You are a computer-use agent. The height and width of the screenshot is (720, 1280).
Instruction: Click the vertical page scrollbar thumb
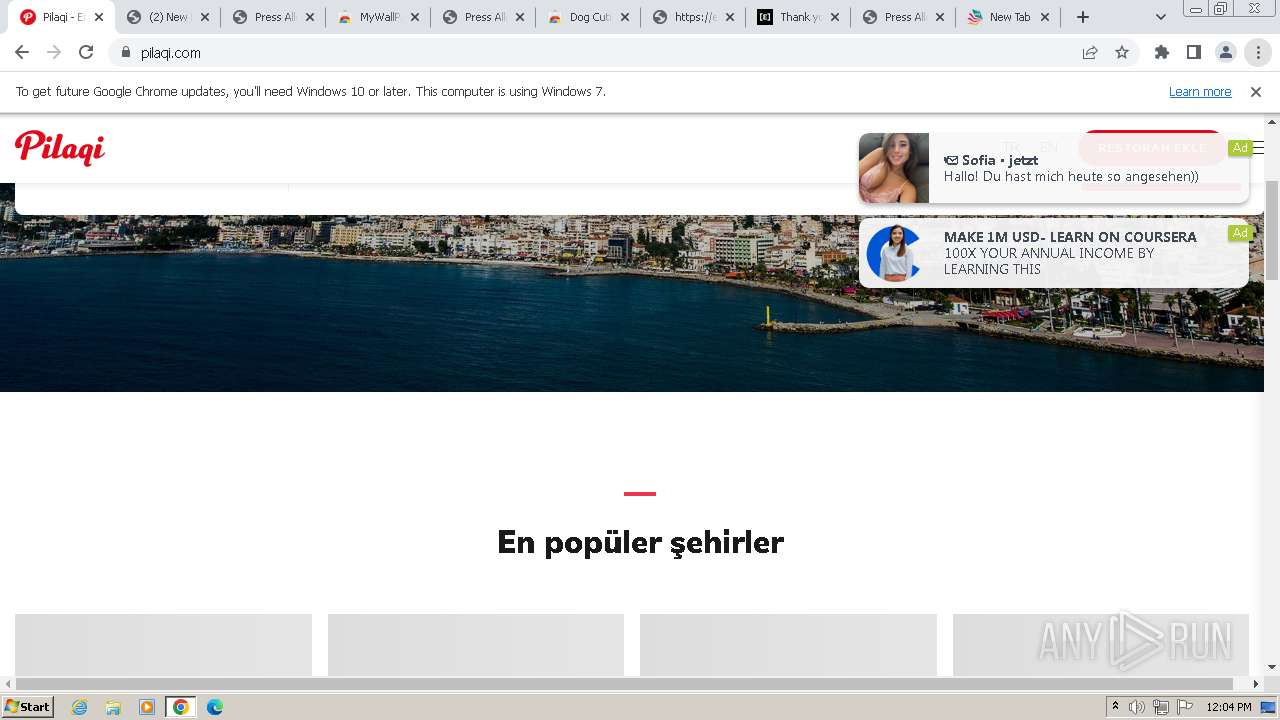(1272, 231)
